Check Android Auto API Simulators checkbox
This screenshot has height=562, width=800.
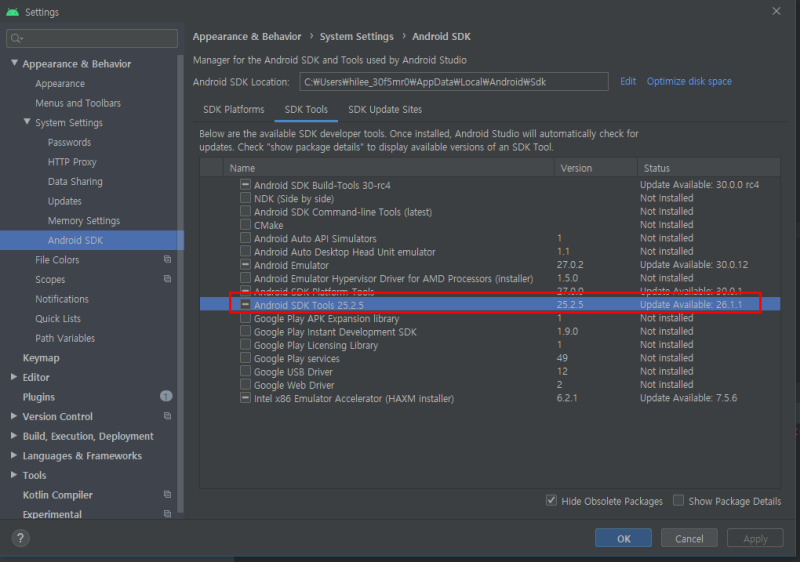(x=245, y=238)
